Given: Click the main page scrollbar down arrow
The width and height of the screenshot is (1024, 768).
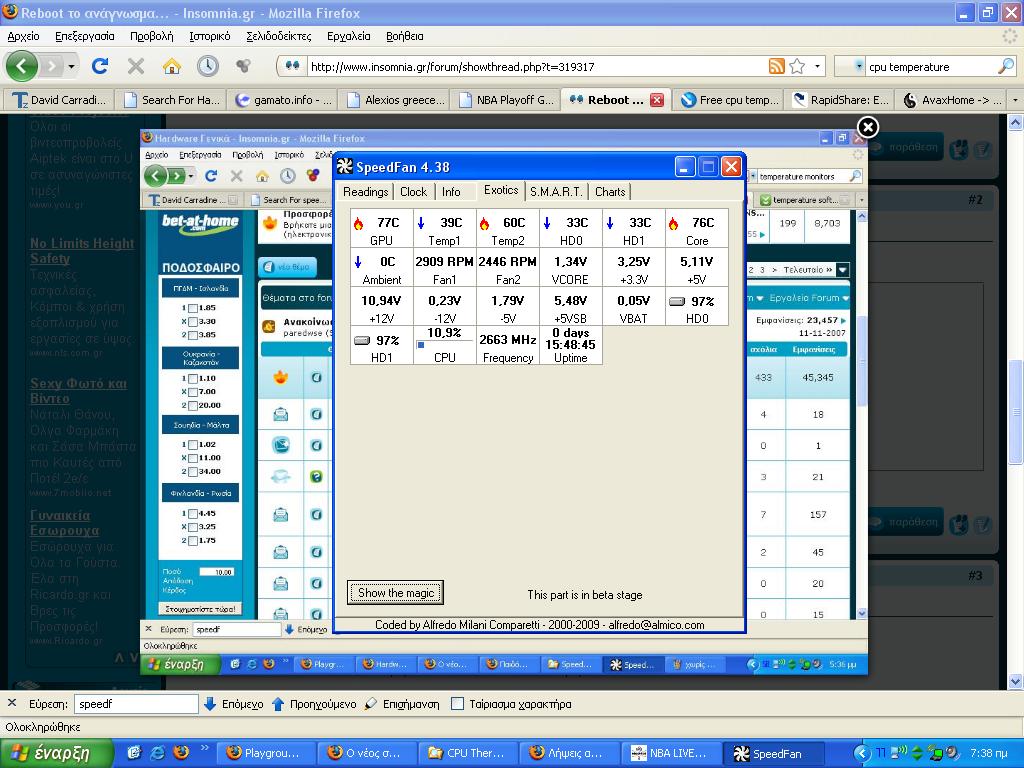Looking at the screenshot, I should tap(1016, 682).
